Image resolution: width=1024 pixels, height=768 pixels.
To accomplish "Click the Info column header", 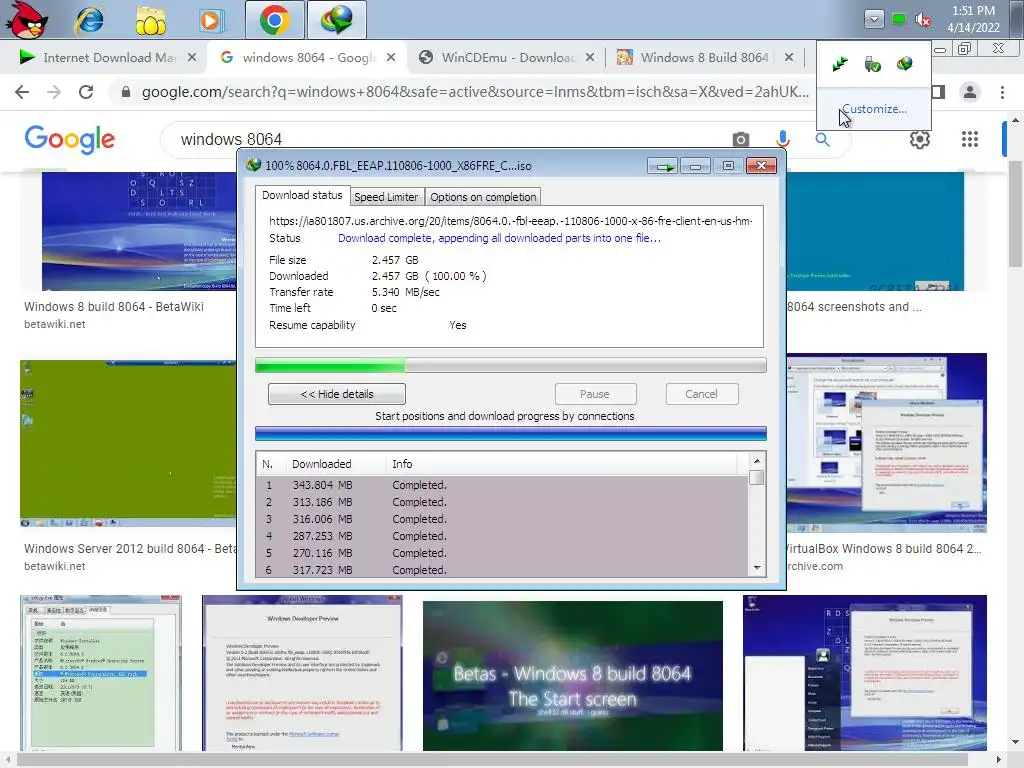I will tap(562, 464).
